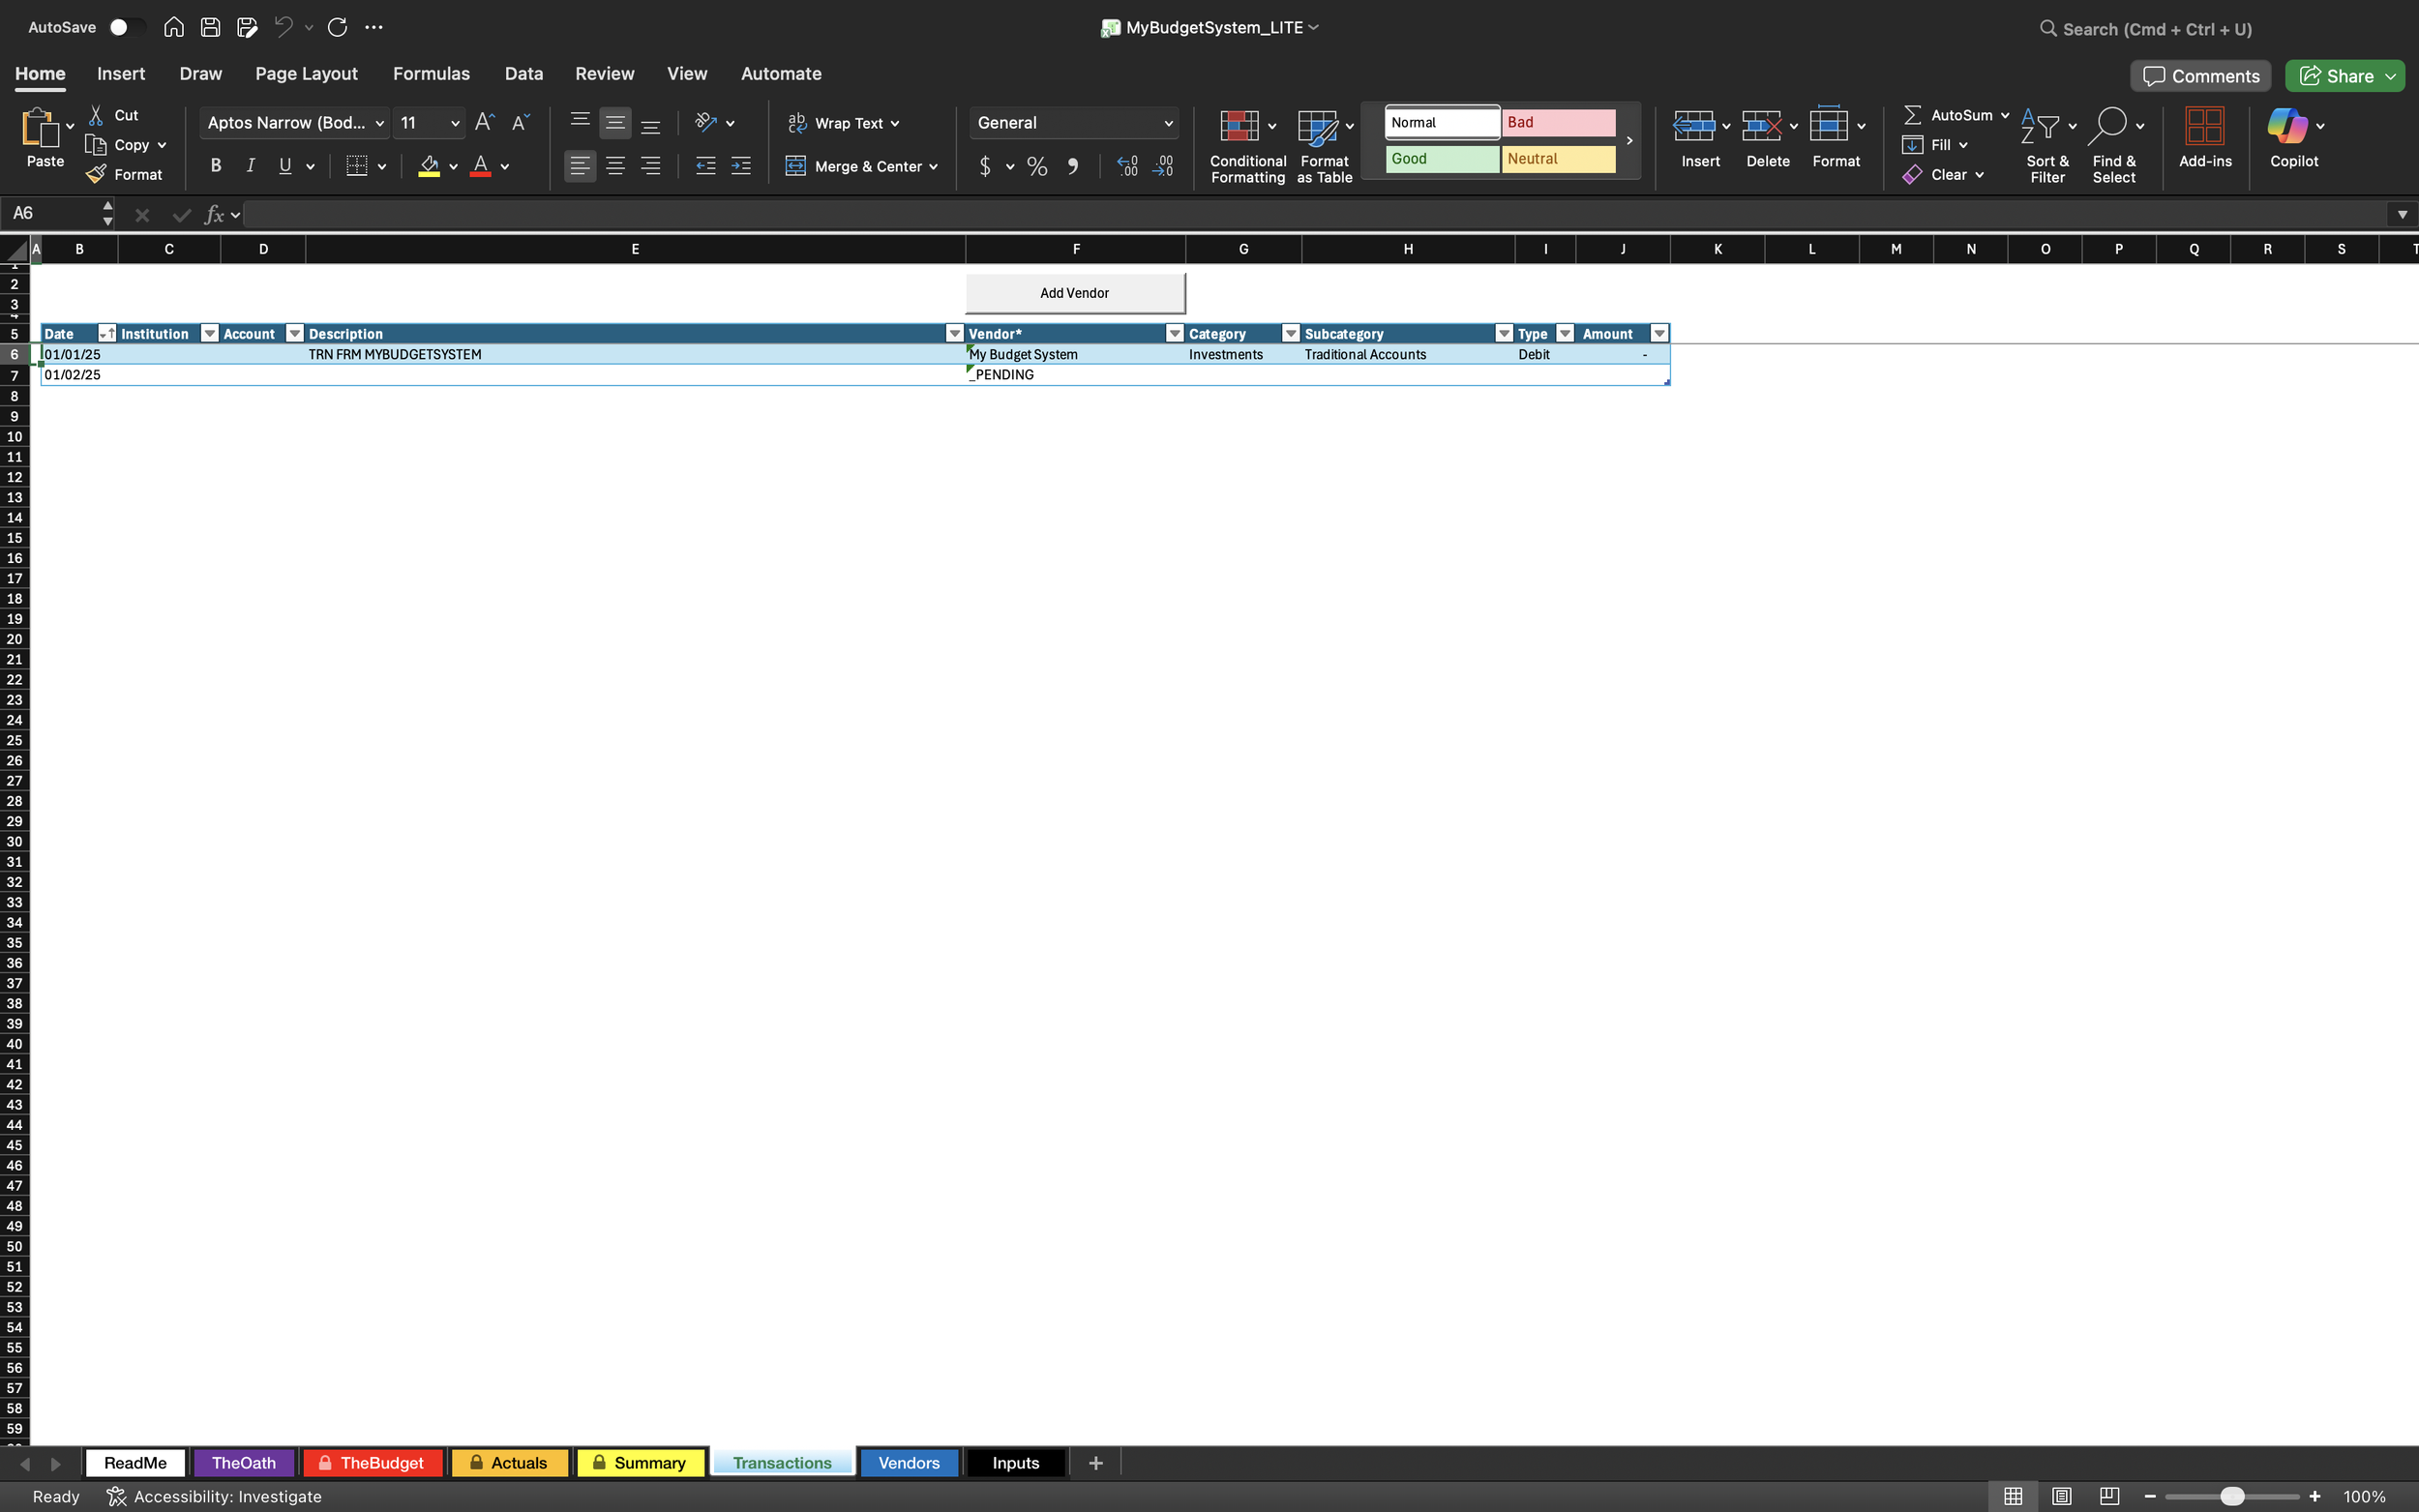Click the Add Vendor button

click(1073, 292)
